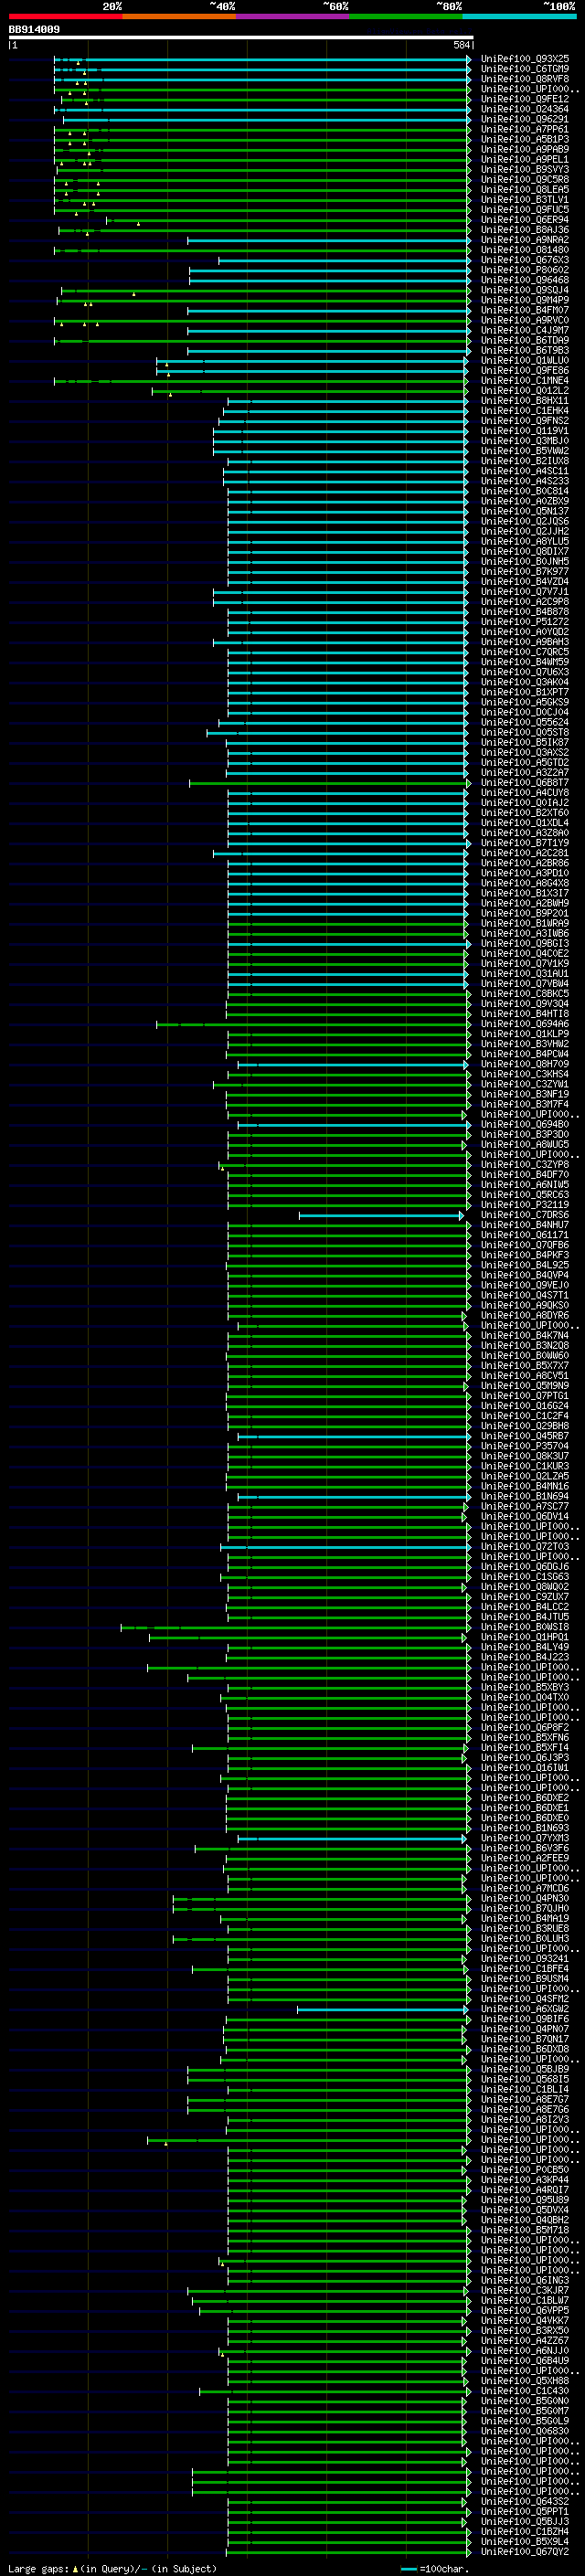Click the hit label UniRef100_Q9V3Q4

point(525,1003)
